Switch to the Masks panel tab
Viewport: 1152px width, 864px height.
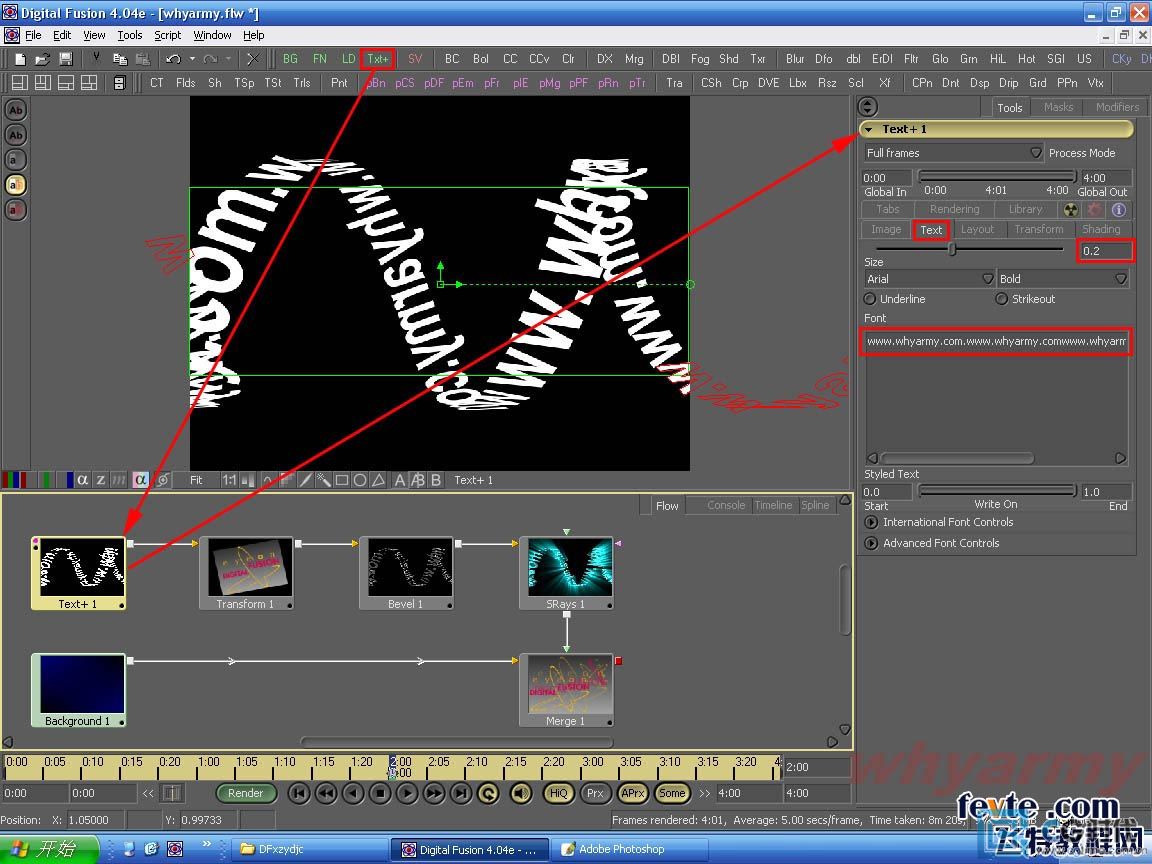point(1058,107)
